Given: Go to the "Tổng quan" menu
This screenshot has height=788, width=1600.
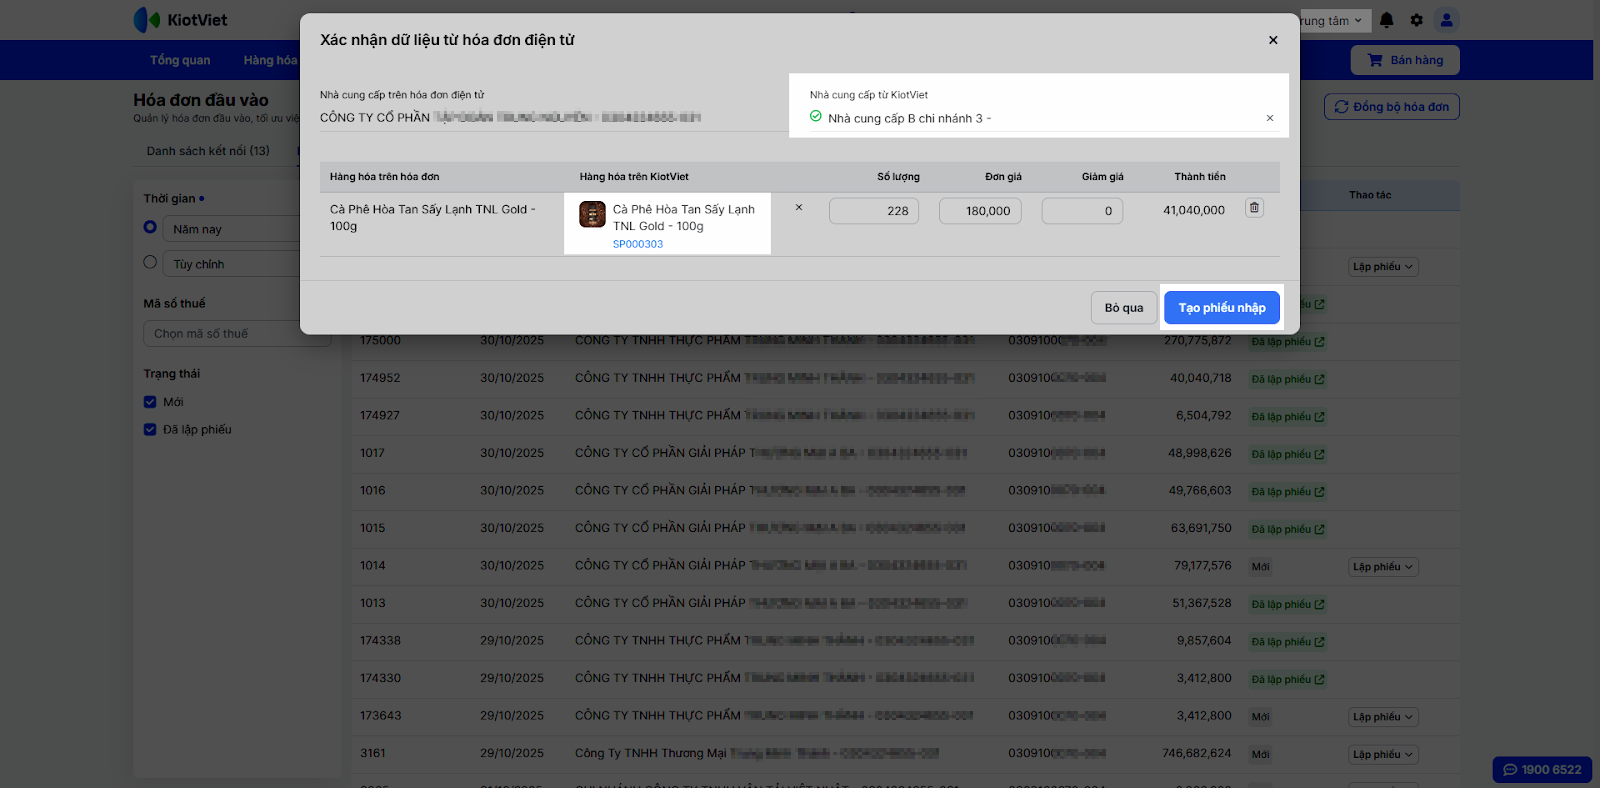Looking at the screenshot, I should 180,60.
